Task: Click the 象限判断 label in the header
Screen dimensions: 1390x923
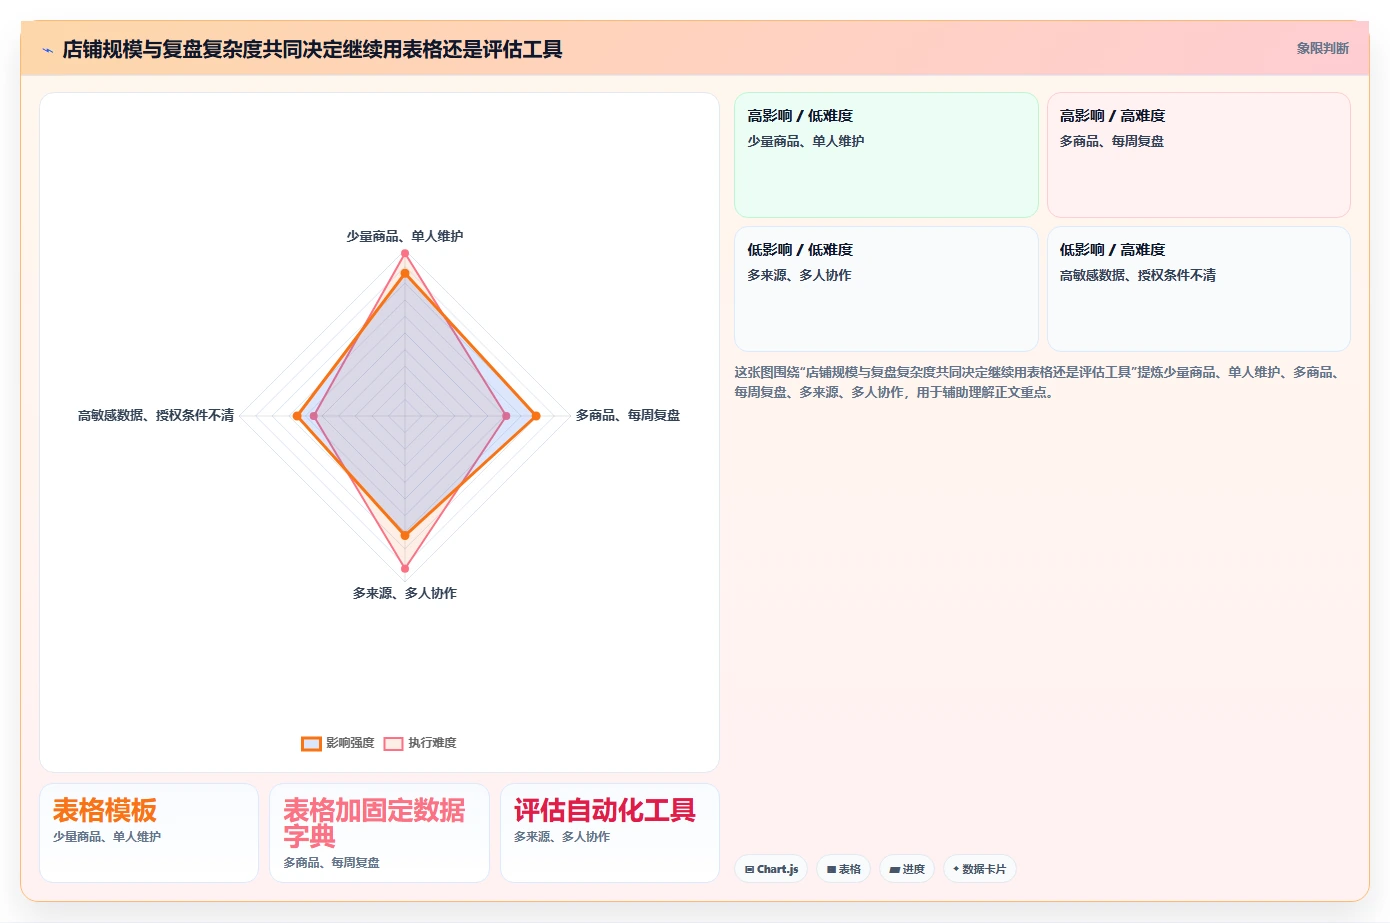Action: tap(1322, 48)
